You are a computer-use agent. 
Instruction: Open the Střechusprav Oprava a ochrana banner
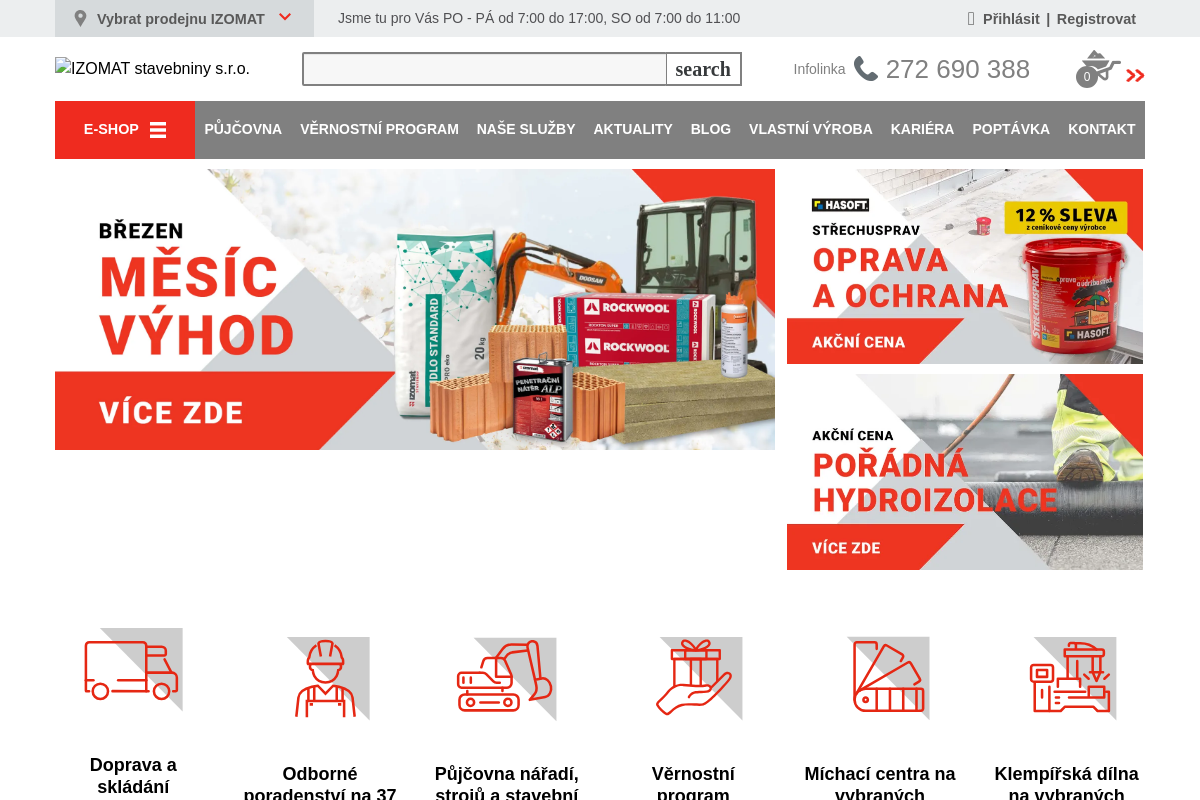coord(965,266)
